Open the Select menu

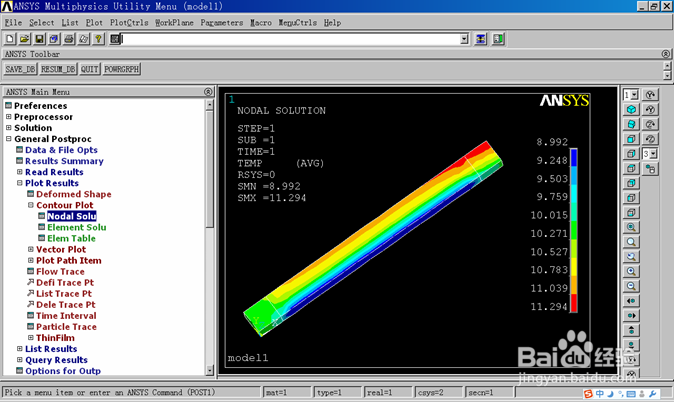pyautogui.click(x=41, y=22)
